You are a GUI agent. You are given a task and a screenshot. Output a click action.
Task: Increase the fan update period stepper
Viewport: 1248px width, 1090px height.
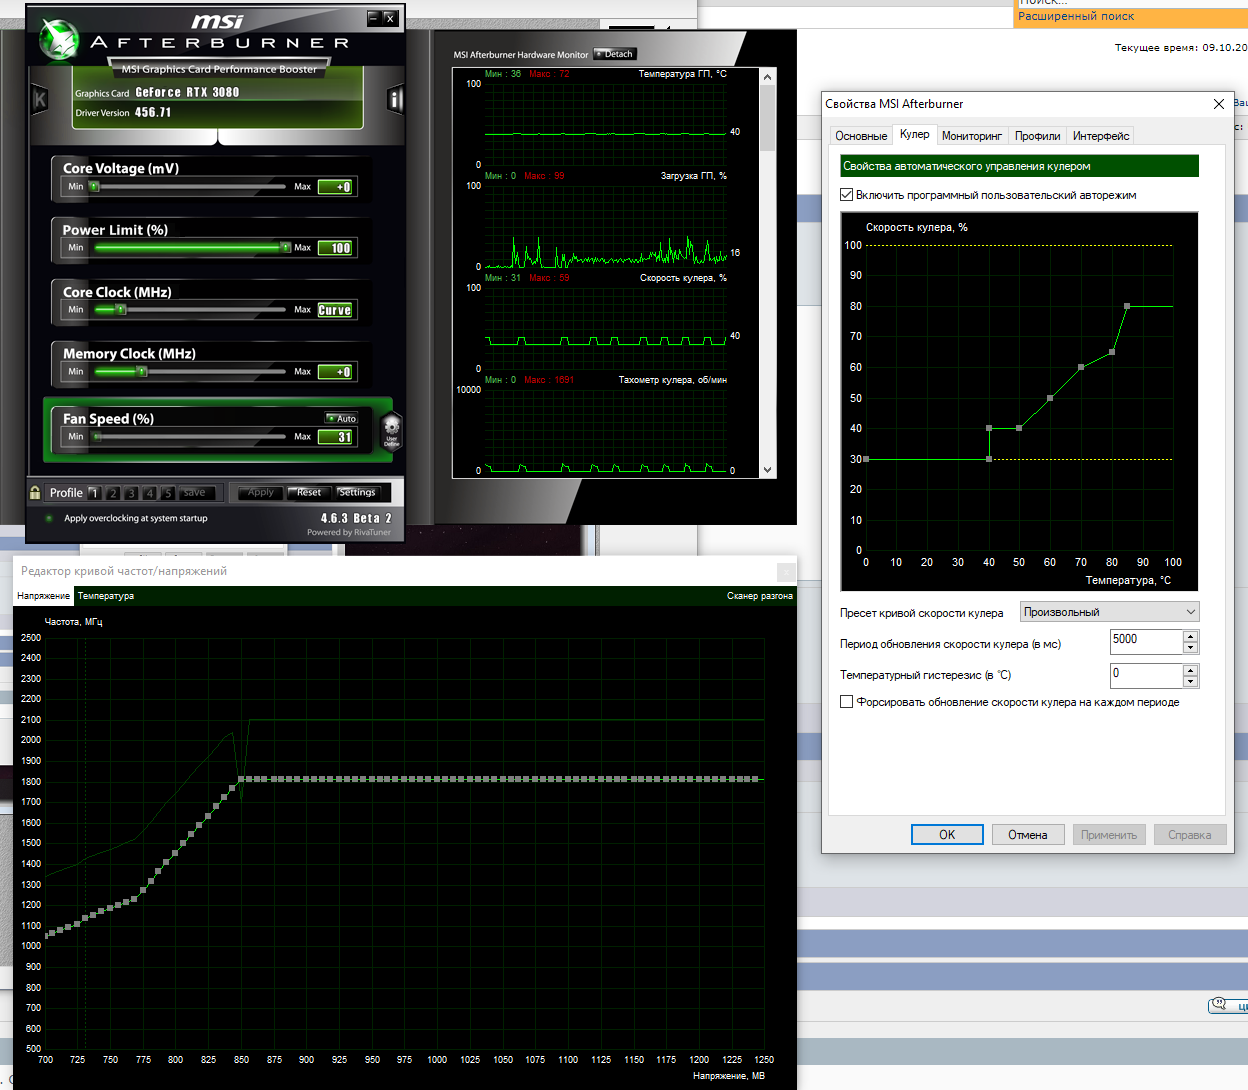tap(1190, 636)
